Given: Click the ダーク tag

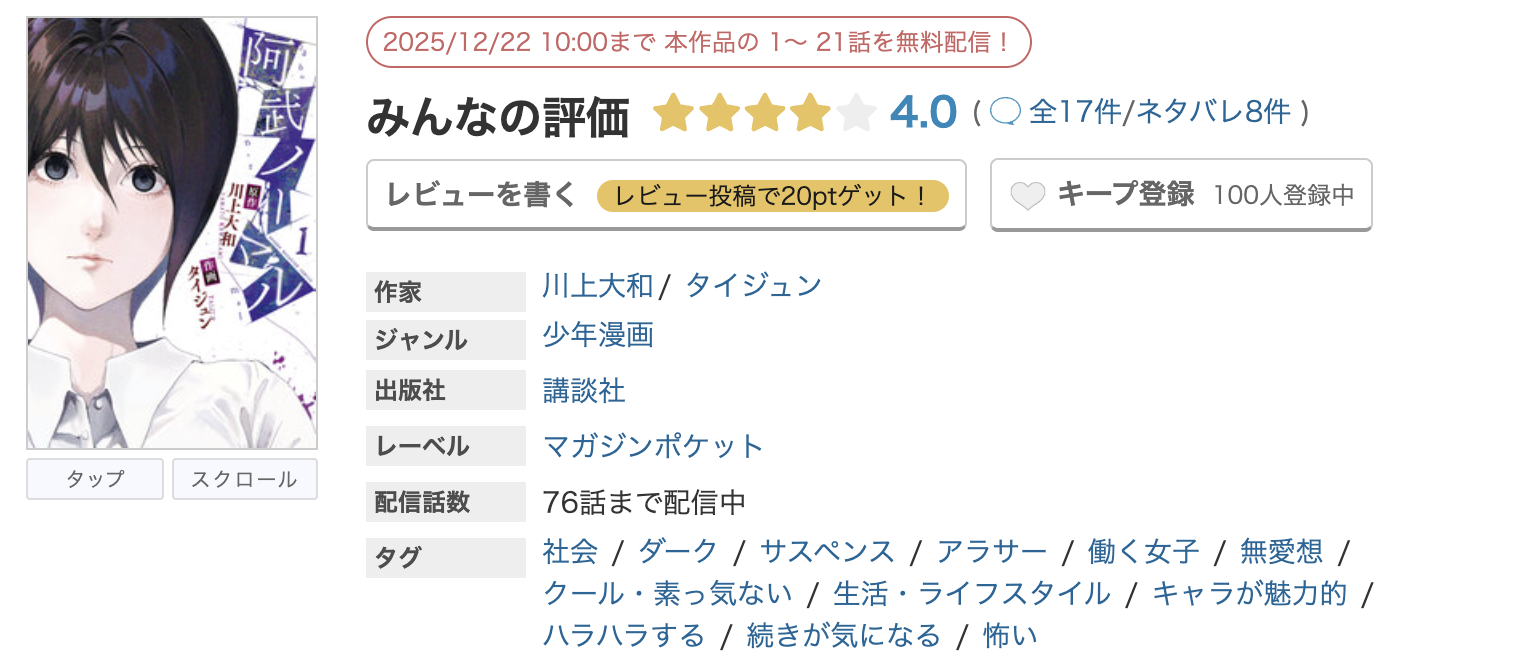Looking at the screenshot, I should coord(678,551).
